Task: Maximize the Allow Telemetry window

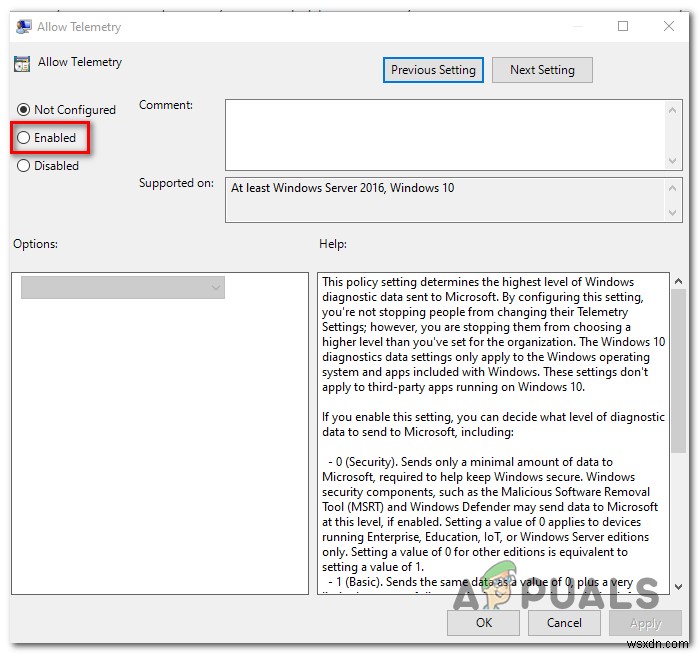Action: coord(623,26)
